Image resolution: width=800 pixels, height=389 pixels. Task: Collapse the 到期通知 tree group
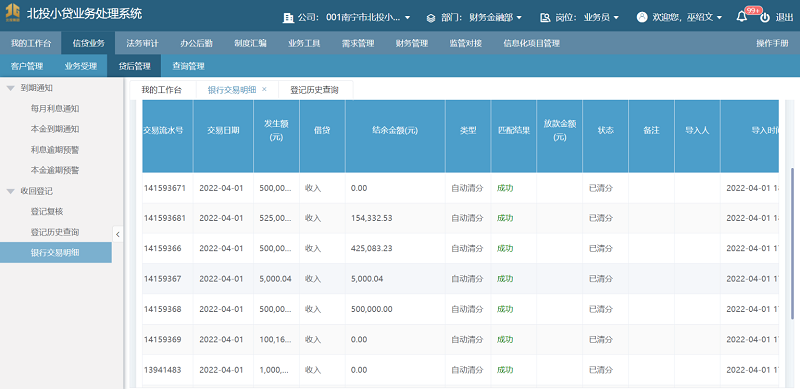click(x=11, y=88)
